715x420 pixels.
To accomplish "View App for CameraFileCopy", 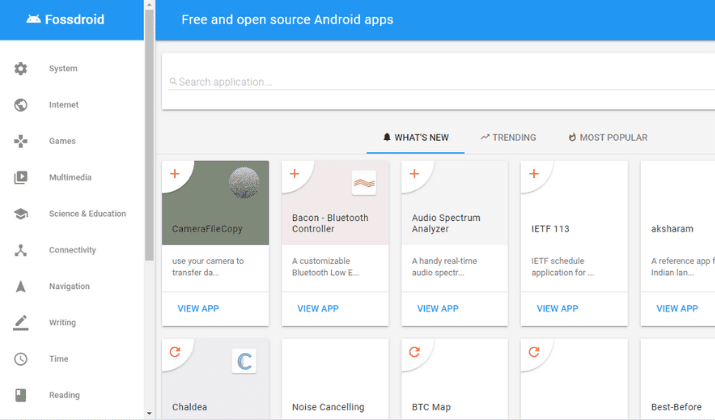I will 198,309.
